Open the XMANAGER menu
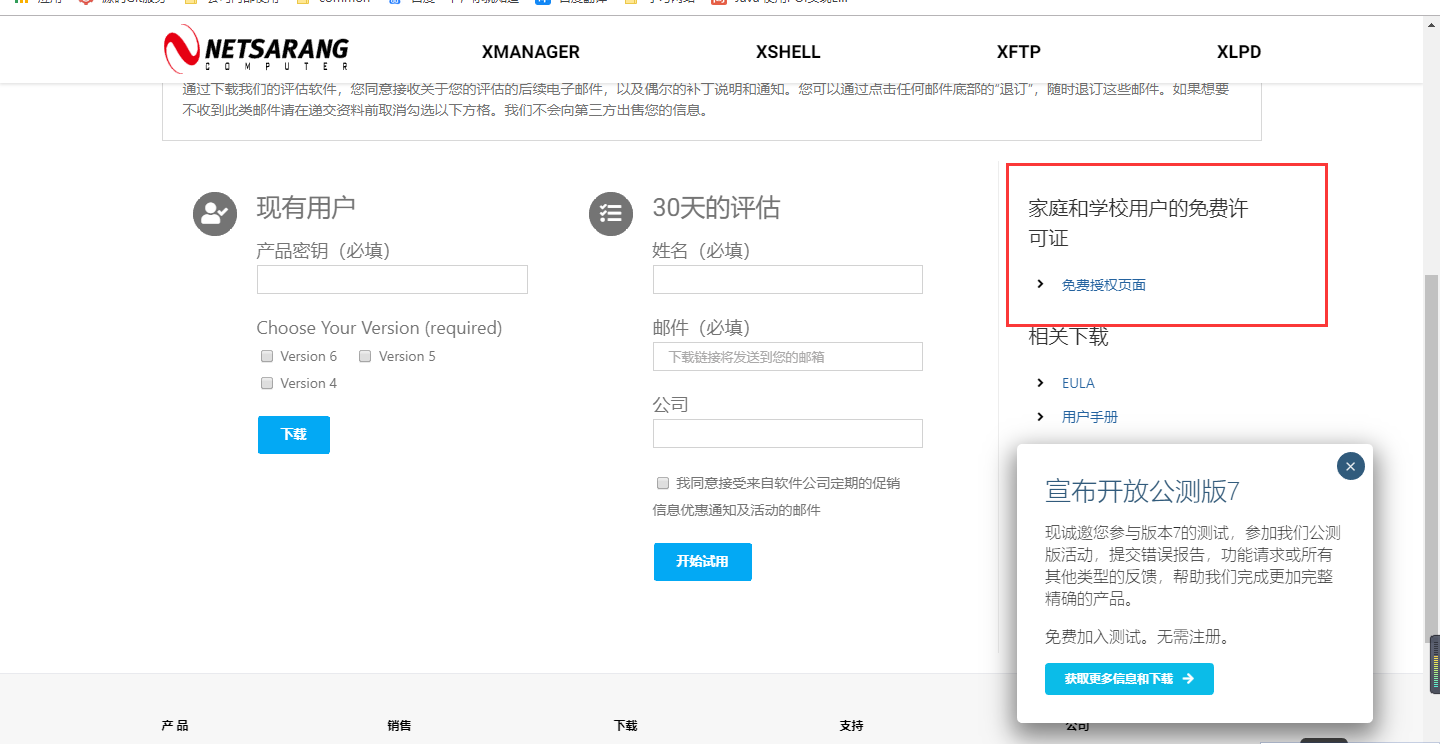Image resolution: width=1440 pixels, height=744 pixels. tap(530, 52)
